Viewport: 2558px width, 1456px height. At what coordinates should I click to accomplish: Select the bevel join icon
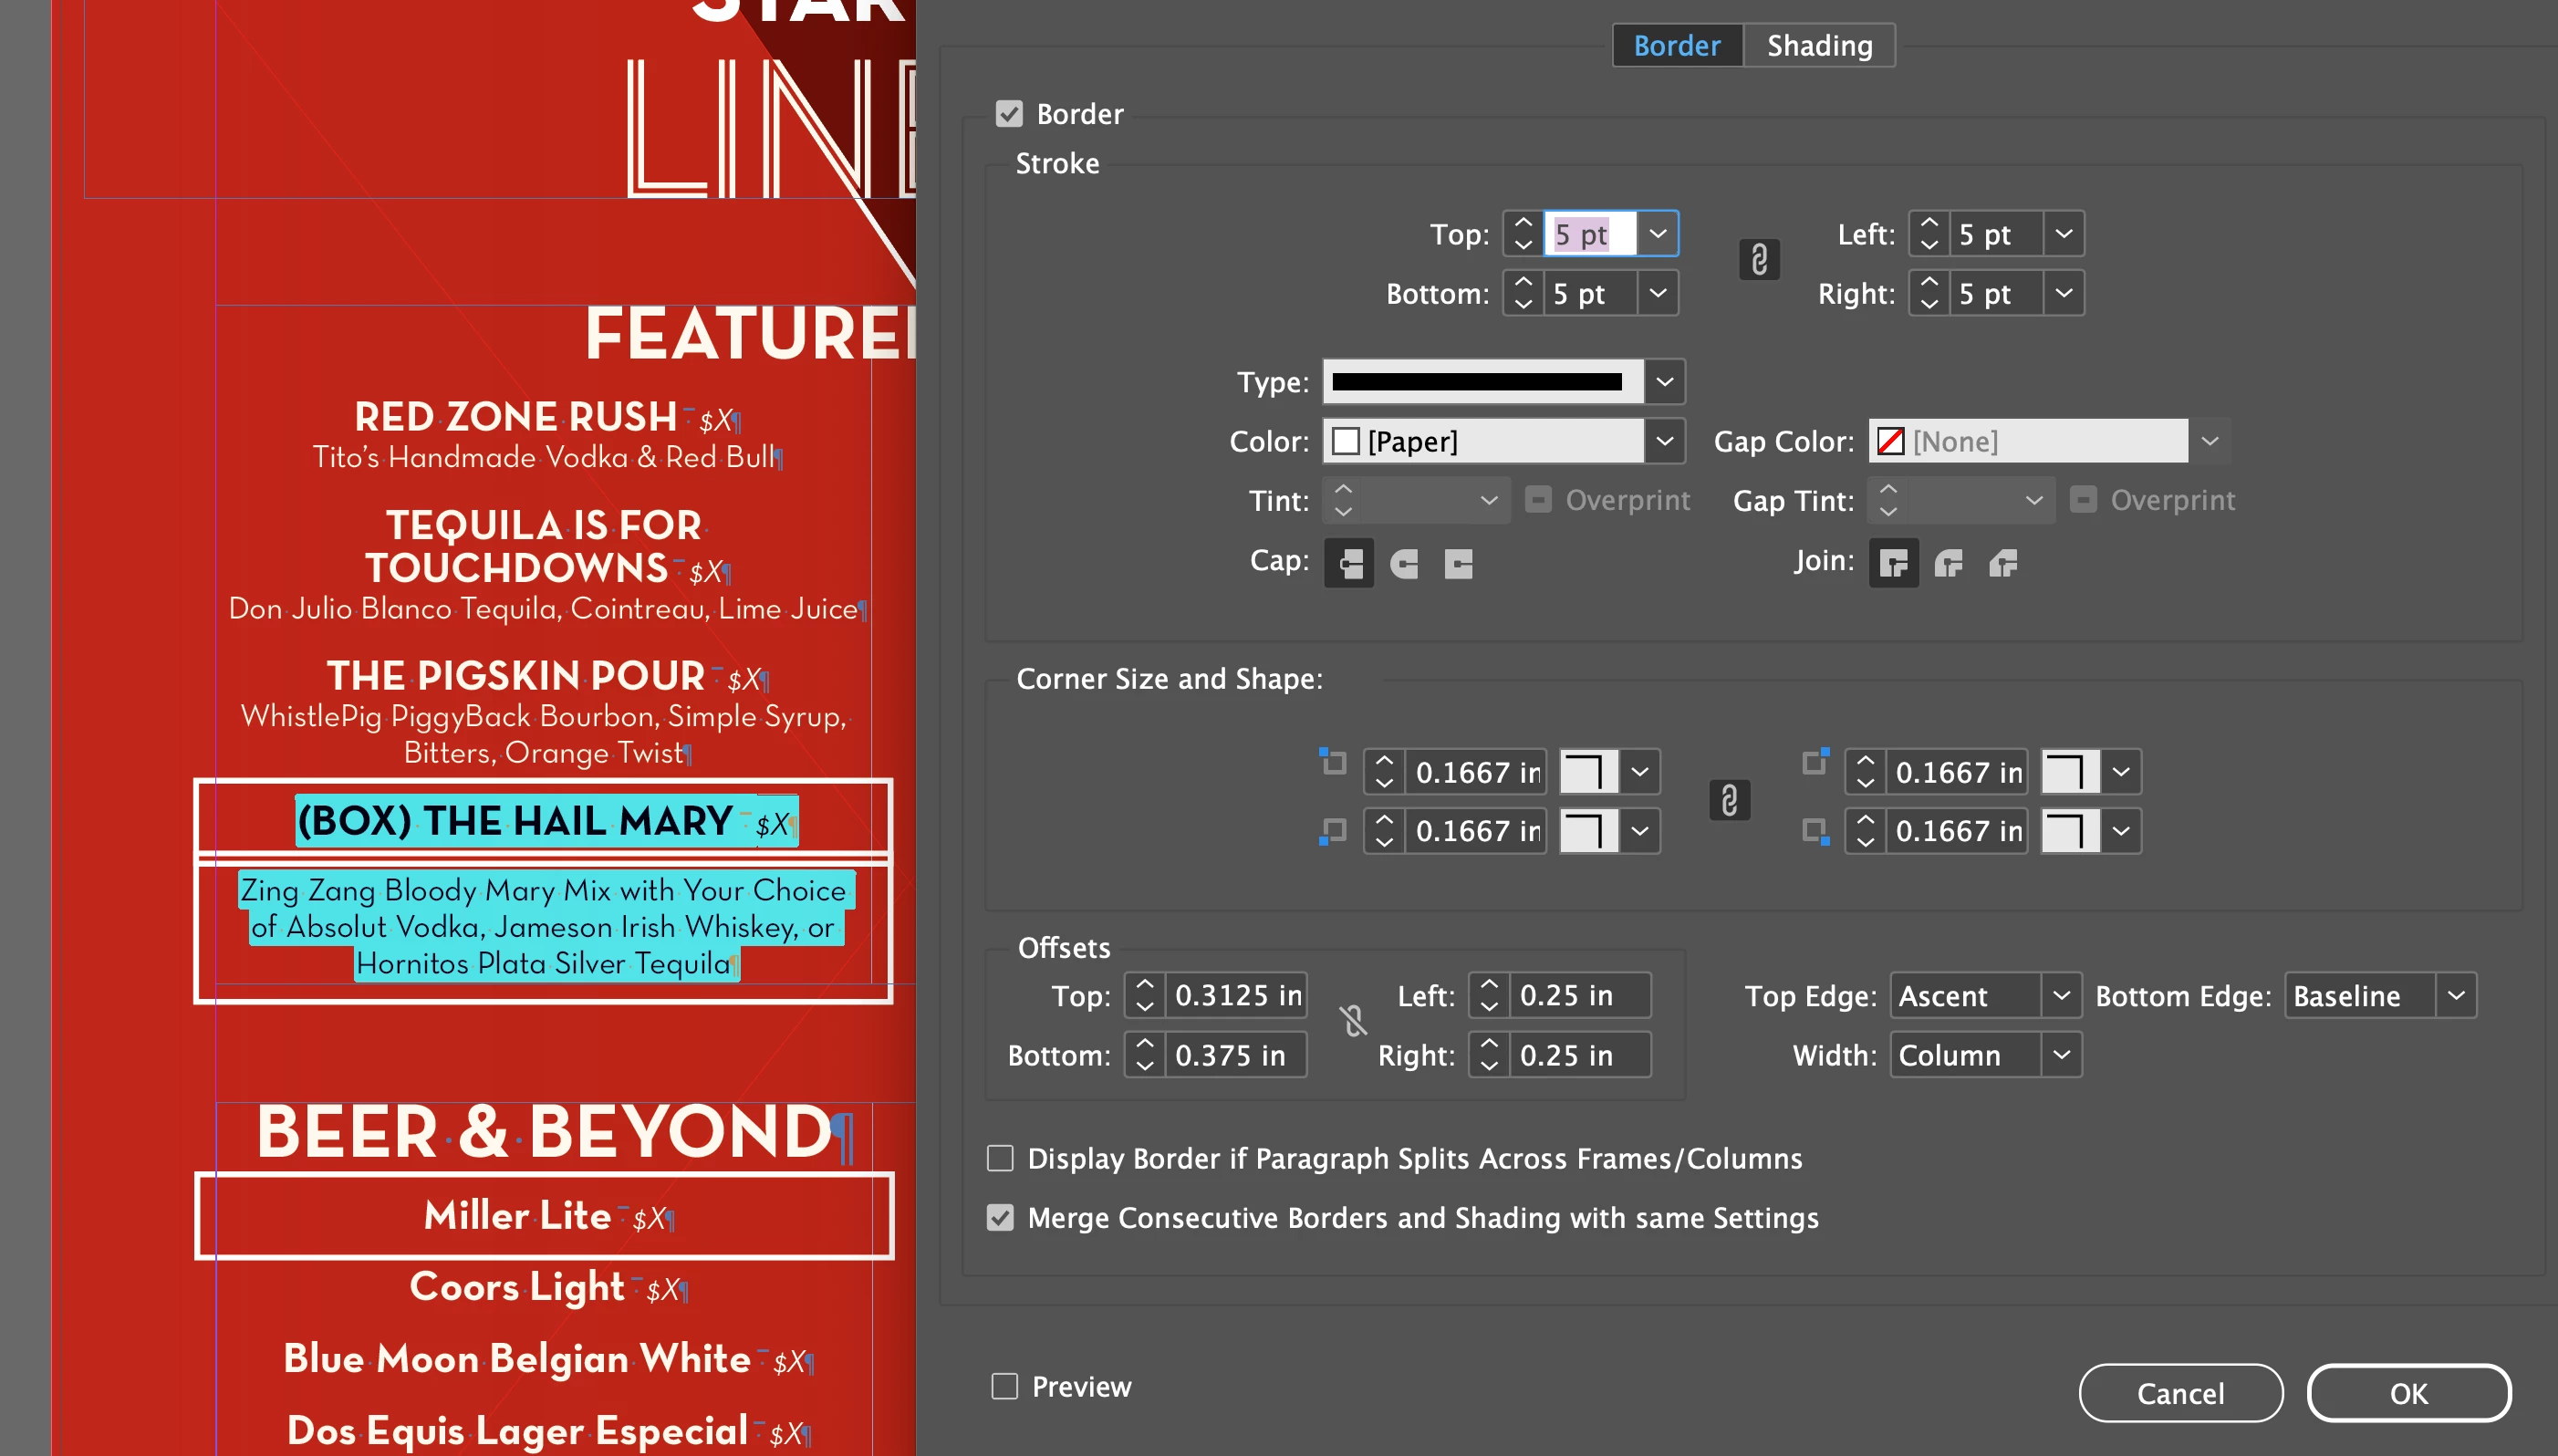pos(2003,563)
